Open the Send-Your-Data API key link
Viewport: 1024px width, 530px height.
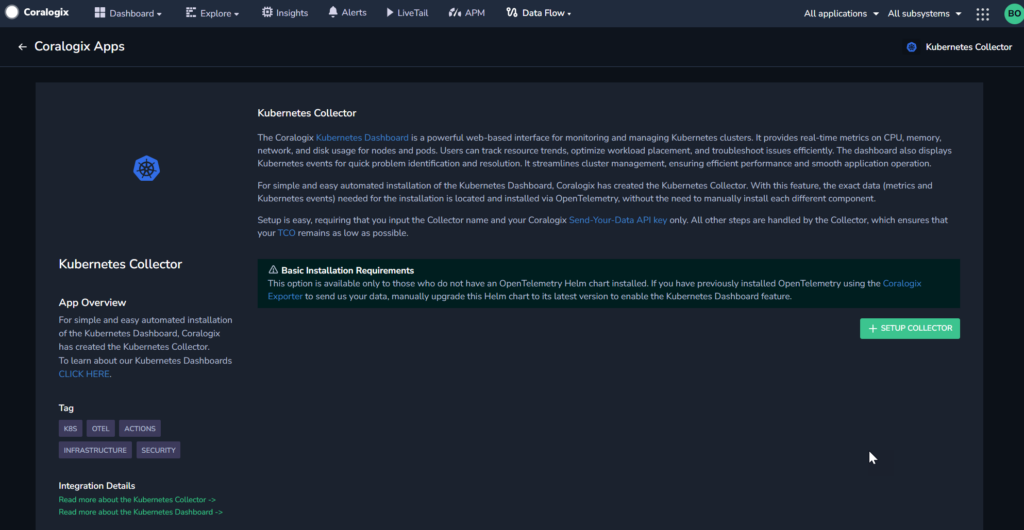[618, 221]
